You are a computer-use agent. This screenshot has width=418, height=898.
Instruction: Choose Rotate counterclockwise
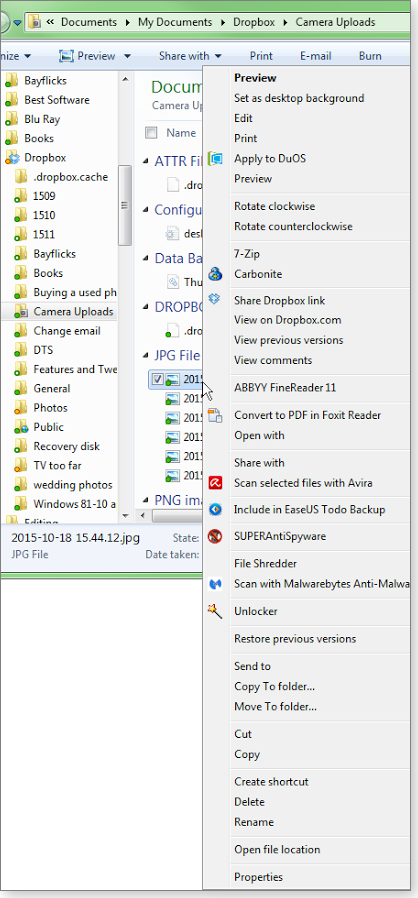(x=293, y=226)
